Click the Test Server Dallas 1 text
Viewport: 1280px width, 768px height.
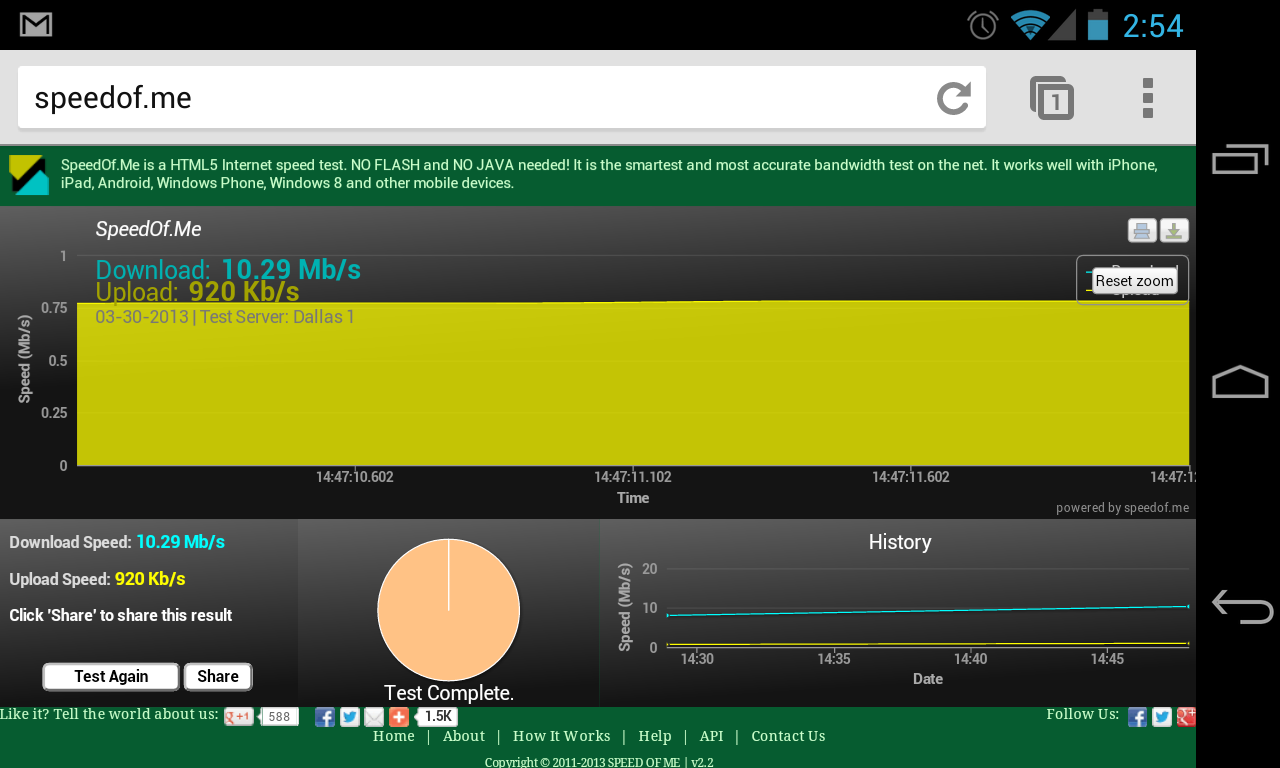277,317
